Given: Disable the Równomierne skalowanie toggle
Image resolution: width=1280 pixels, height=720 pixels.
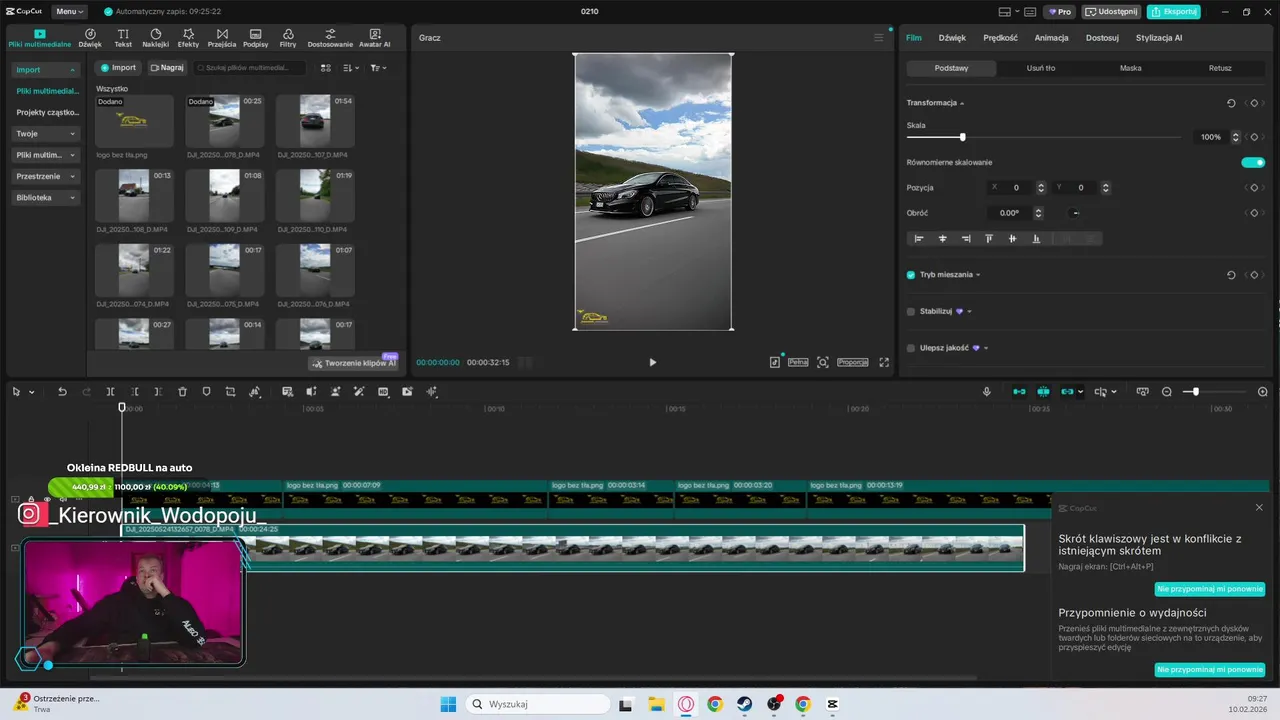Looking at the screenshot, I should point(1252,162).
